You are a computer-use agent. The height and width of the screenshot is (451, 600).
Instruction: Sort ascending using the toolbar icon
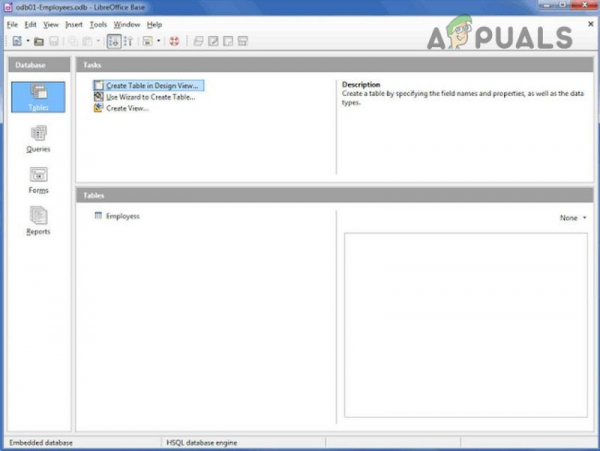point(114,41)
